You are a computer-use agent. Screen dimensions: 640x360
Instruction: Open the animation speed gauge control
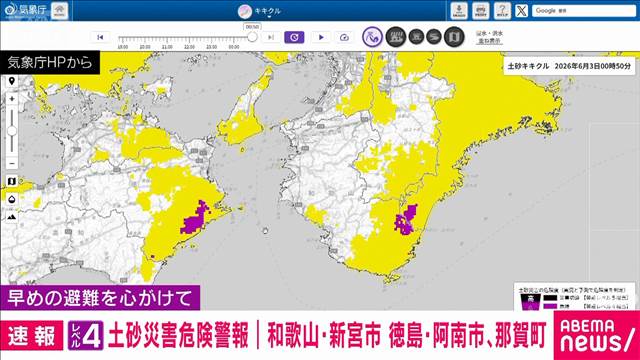coord(344,37)
